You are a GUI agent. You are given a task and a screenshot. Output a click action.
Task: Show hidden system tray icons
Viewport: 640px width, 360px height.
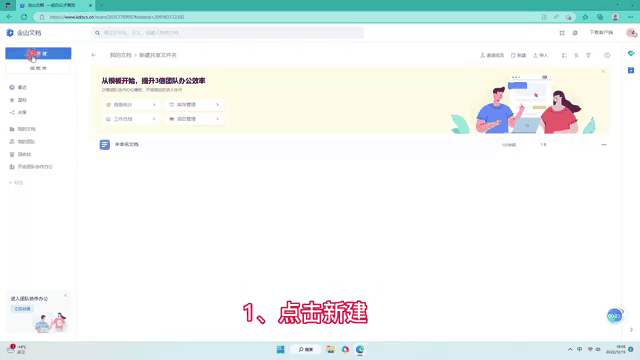tap(570, 350)
